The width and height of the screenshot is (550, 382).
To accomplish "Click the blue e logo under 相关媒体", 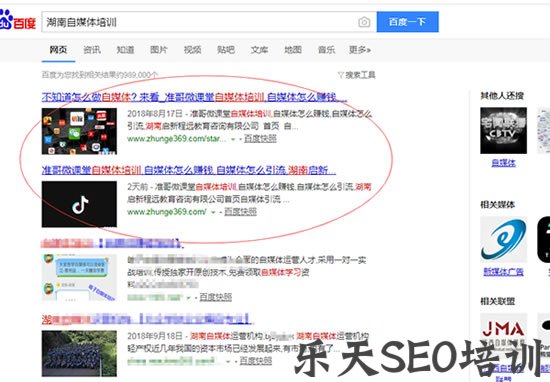I will click(x=503, y=240).
